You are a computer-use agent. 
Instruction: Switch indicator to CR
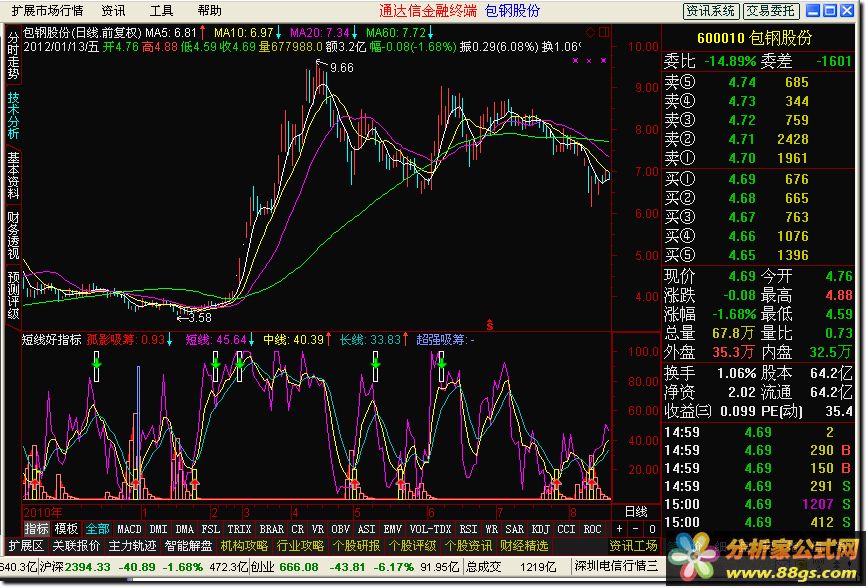pyautogui.click(x=298, y=529)
